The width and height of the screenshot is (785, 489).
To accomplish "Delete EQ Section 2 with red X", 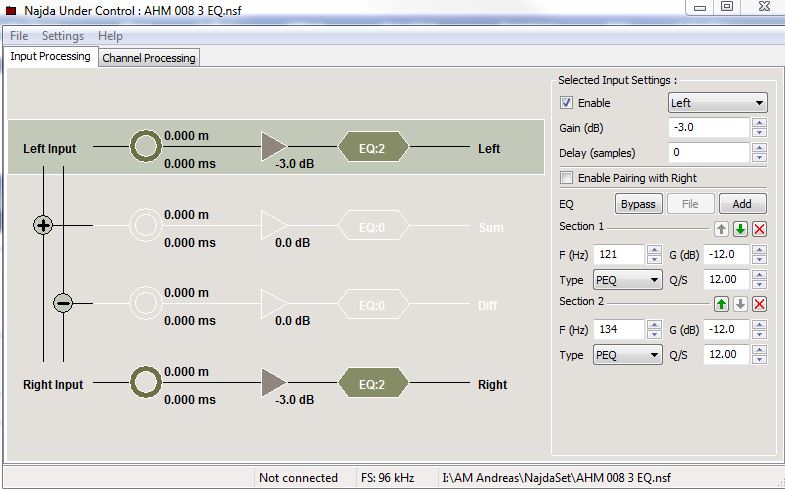I will pos(759,303).
